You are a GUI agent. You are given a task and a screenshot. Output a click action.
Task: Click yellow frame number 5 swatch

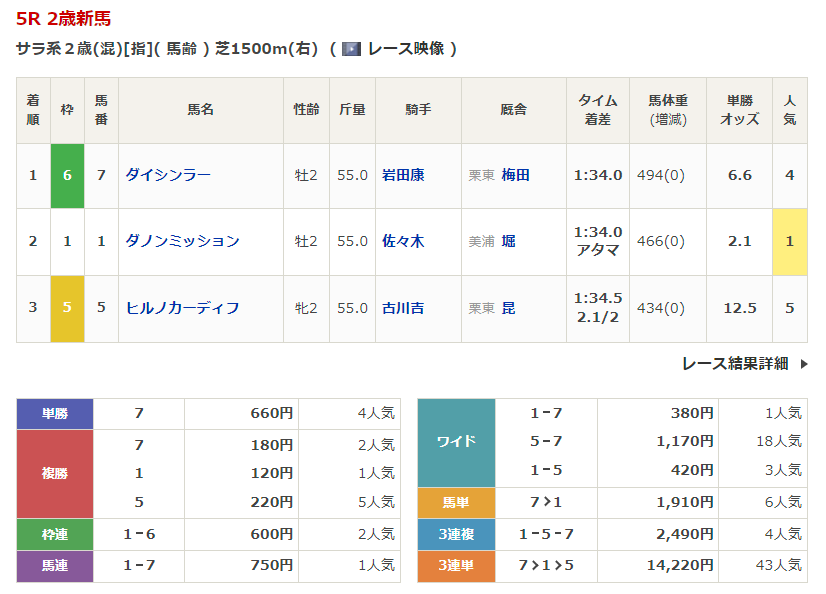(x=67, y=308)
